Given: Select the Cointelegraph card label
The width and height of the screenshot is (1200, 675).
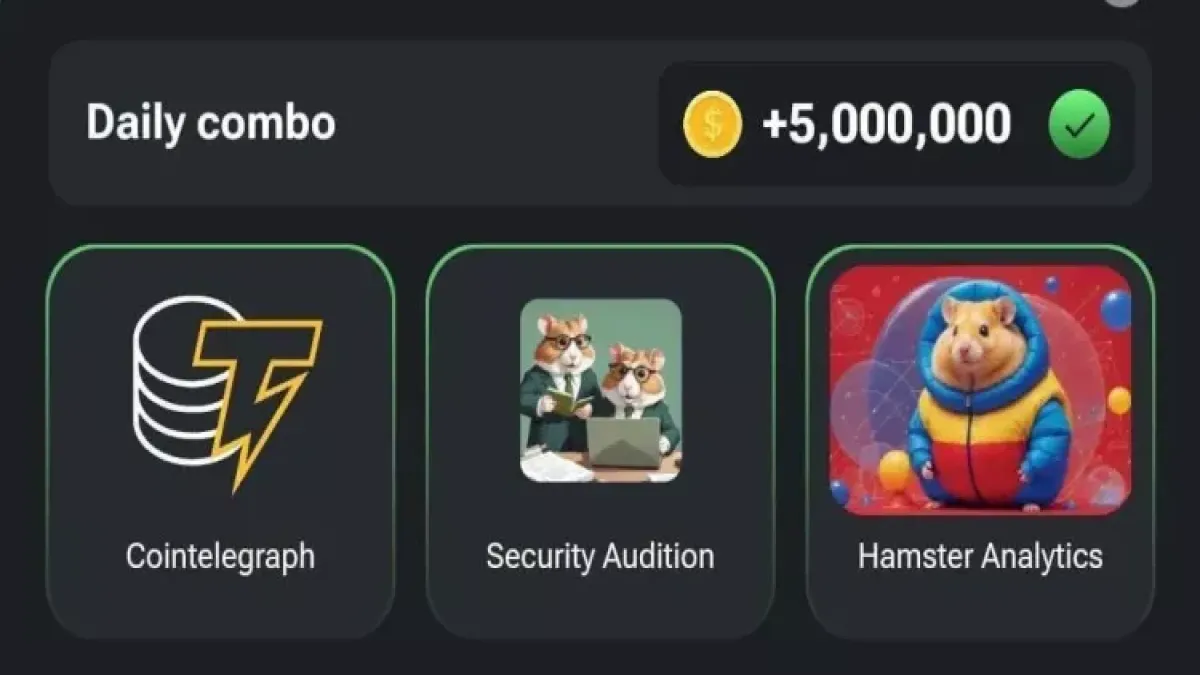Looking at the screenshot, I should click(x=220, y=556).
